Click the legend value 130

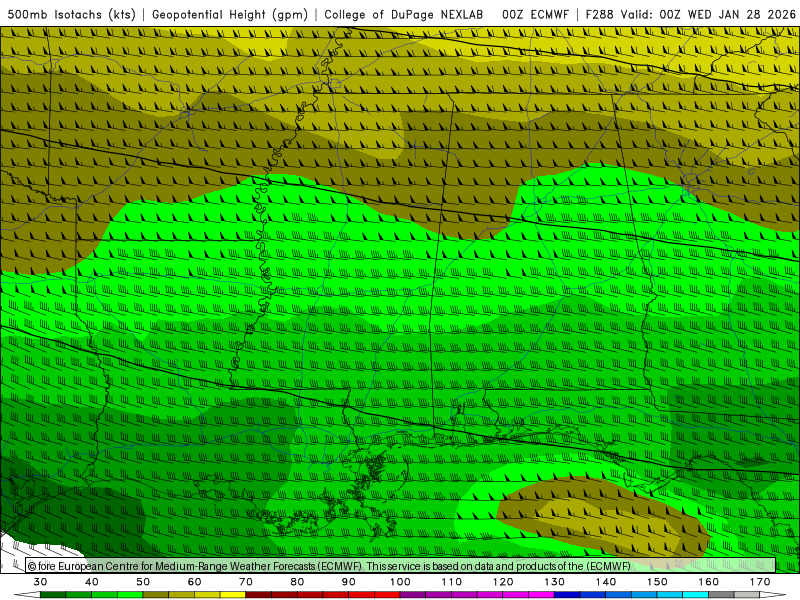[x=555, y=582]
